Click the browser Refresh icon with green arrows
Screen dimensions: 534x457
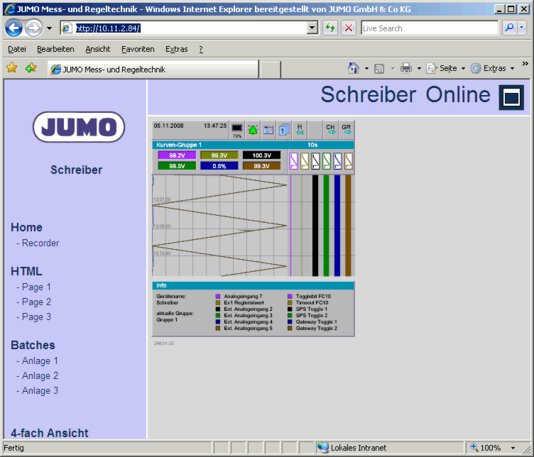coord(329,28)
